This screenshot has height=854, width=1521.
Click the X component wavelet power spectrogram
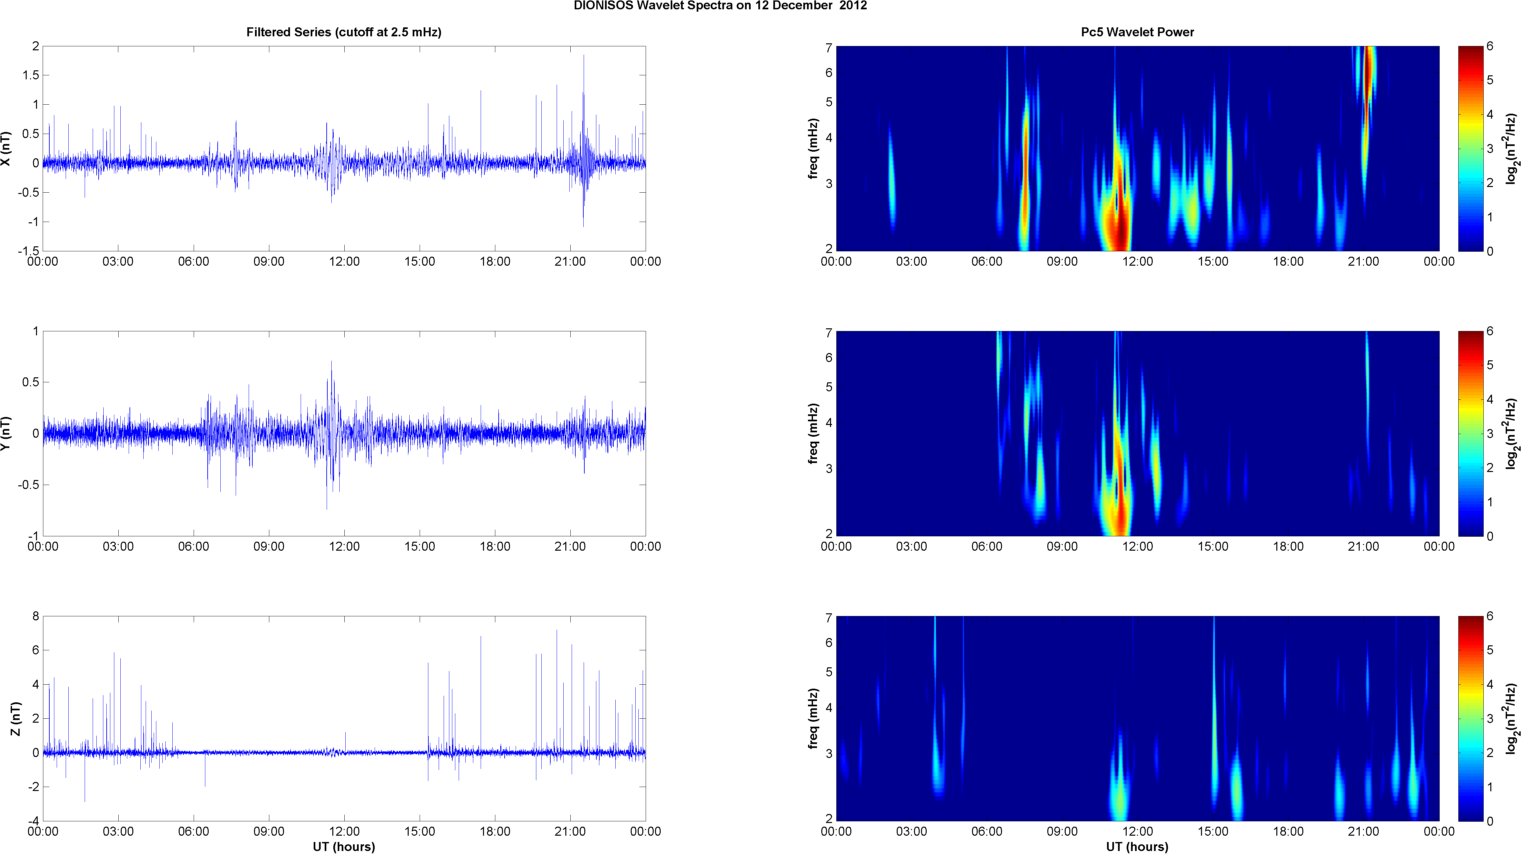pos(1137,148)
